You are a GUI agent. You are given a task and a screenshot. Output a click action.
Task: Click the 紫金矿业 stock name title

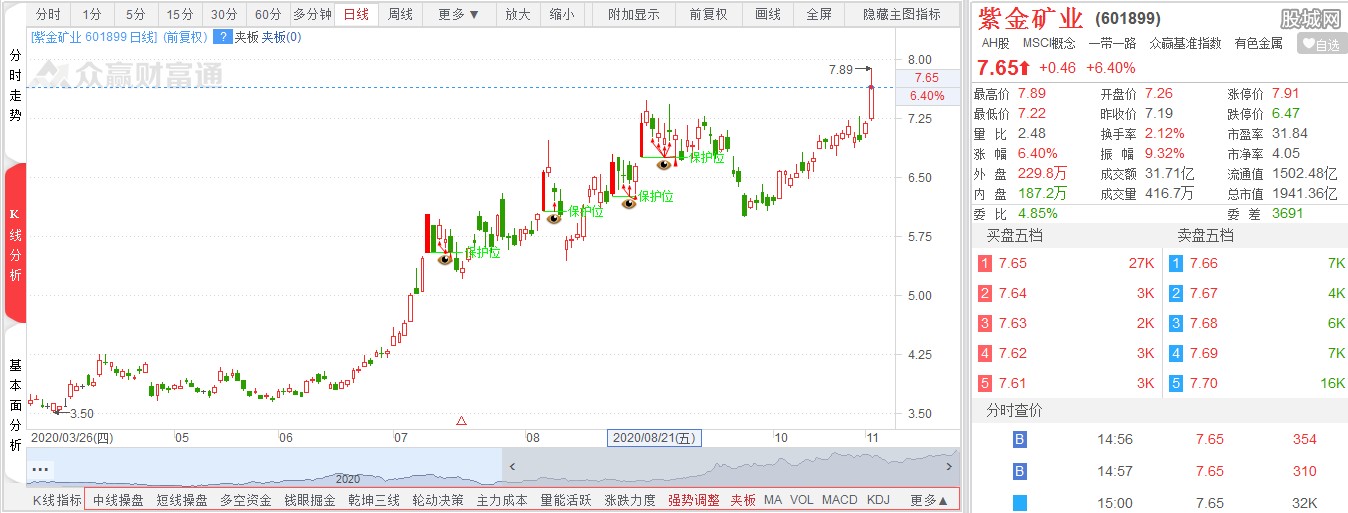tap(1030, 17)
